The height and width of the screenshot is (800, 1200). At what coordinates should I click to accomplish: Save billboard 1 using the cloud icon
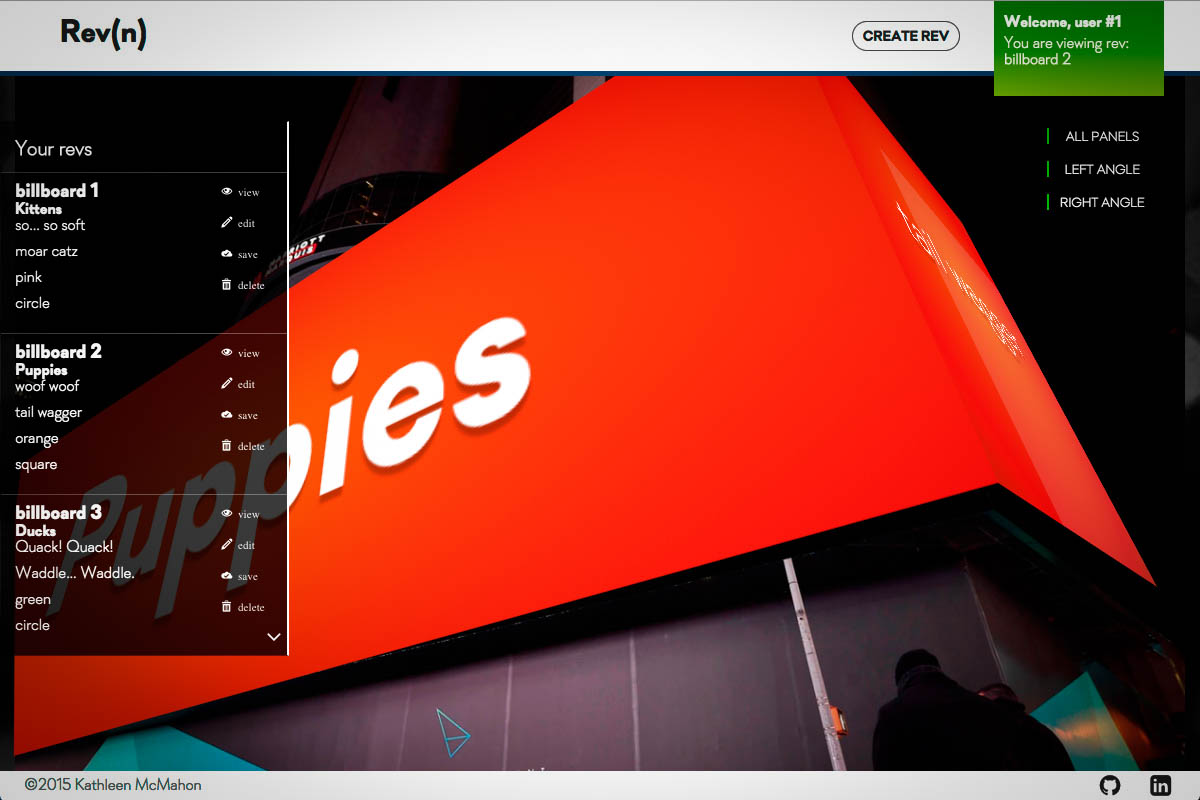[227, 254]
